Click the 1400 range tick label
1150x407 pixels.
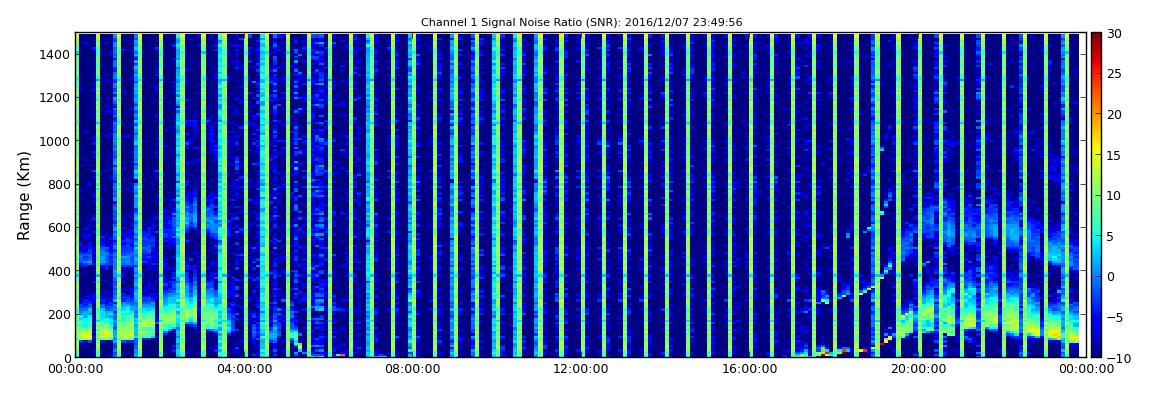54,54
